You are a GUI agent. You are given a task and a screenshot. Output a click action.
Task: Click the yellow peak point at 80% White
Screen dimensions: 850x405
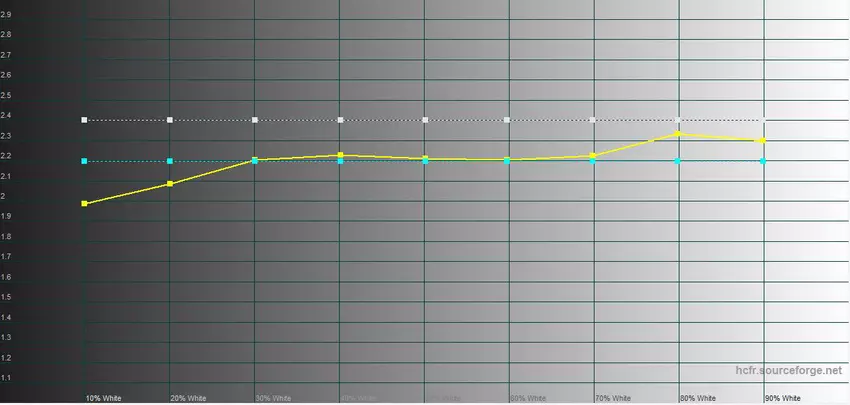(x=679, y=134)
